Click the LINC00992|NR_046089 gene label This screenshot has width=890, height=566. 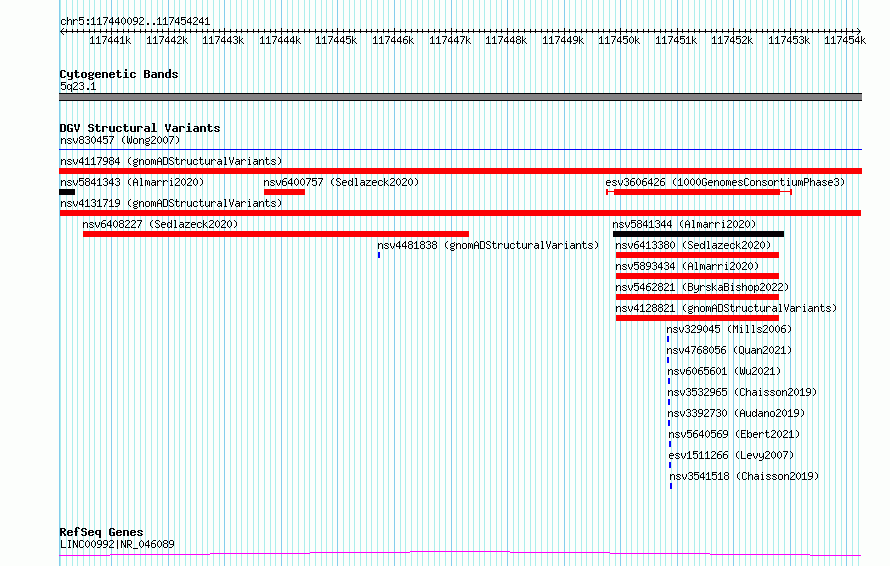click(117, 544)
